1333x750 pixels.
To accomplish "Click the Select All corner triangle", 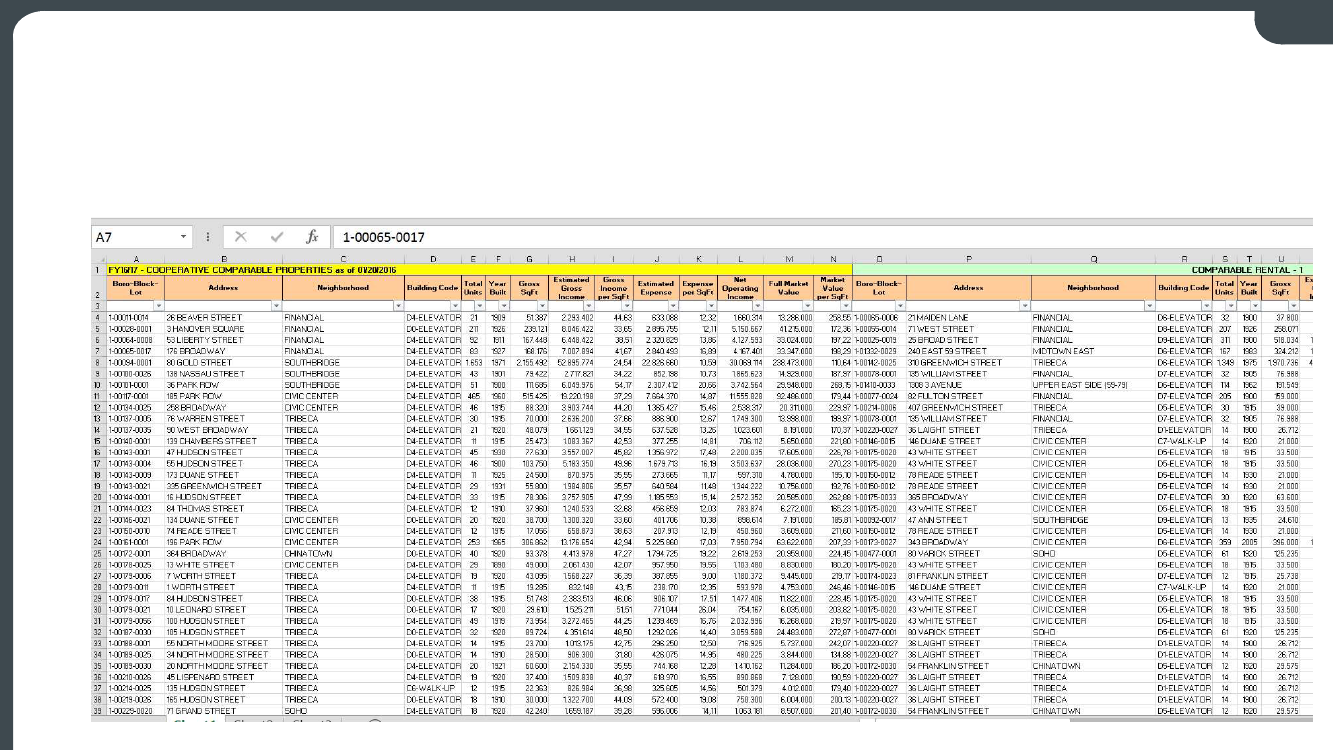I will point(98,258).
